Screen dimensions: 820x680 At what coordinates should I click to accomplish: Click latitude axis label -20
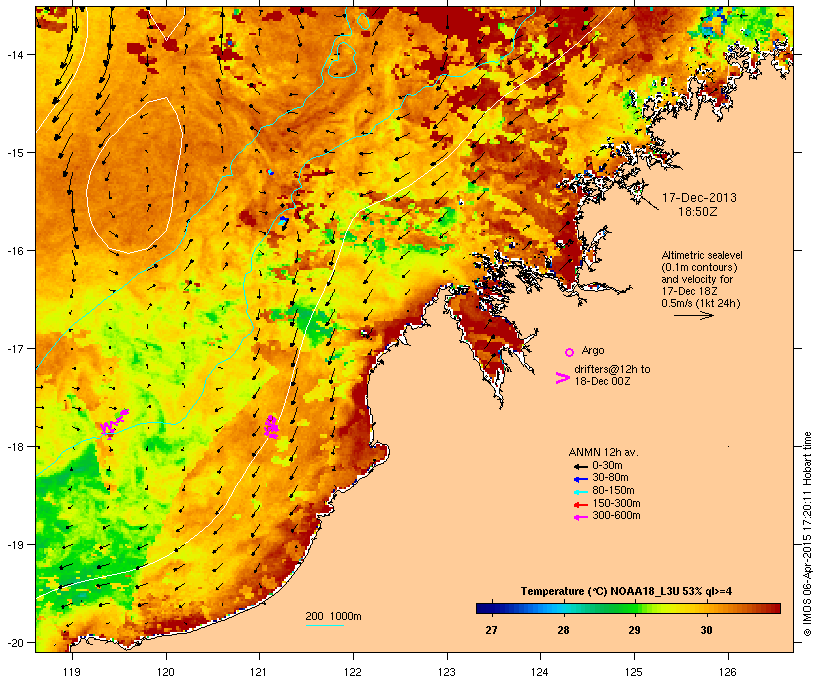tap(16, 643)
